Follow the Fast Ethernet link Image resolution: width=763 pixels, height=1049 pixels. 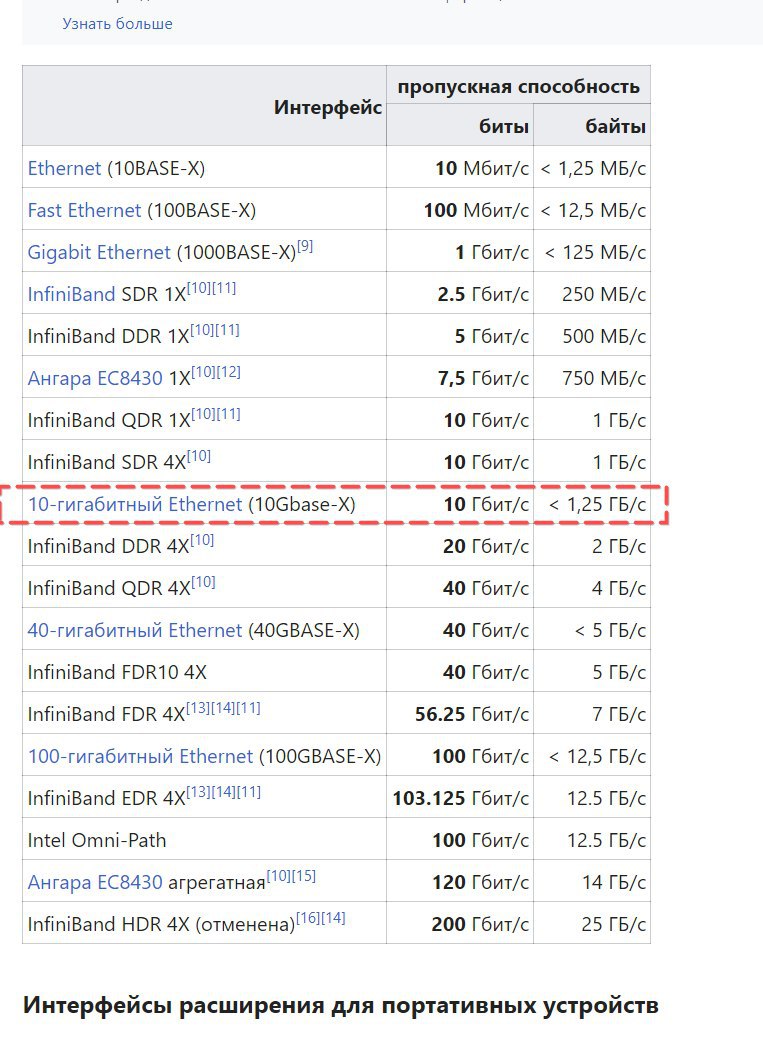84,210
